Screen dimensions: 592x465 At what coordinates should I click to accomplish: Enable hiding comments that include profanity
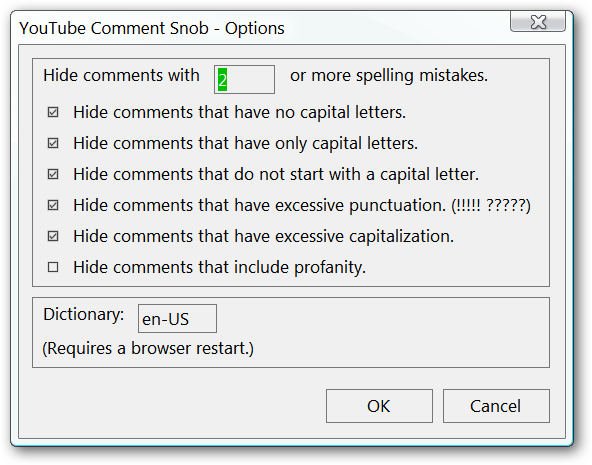tap(53, 267)
